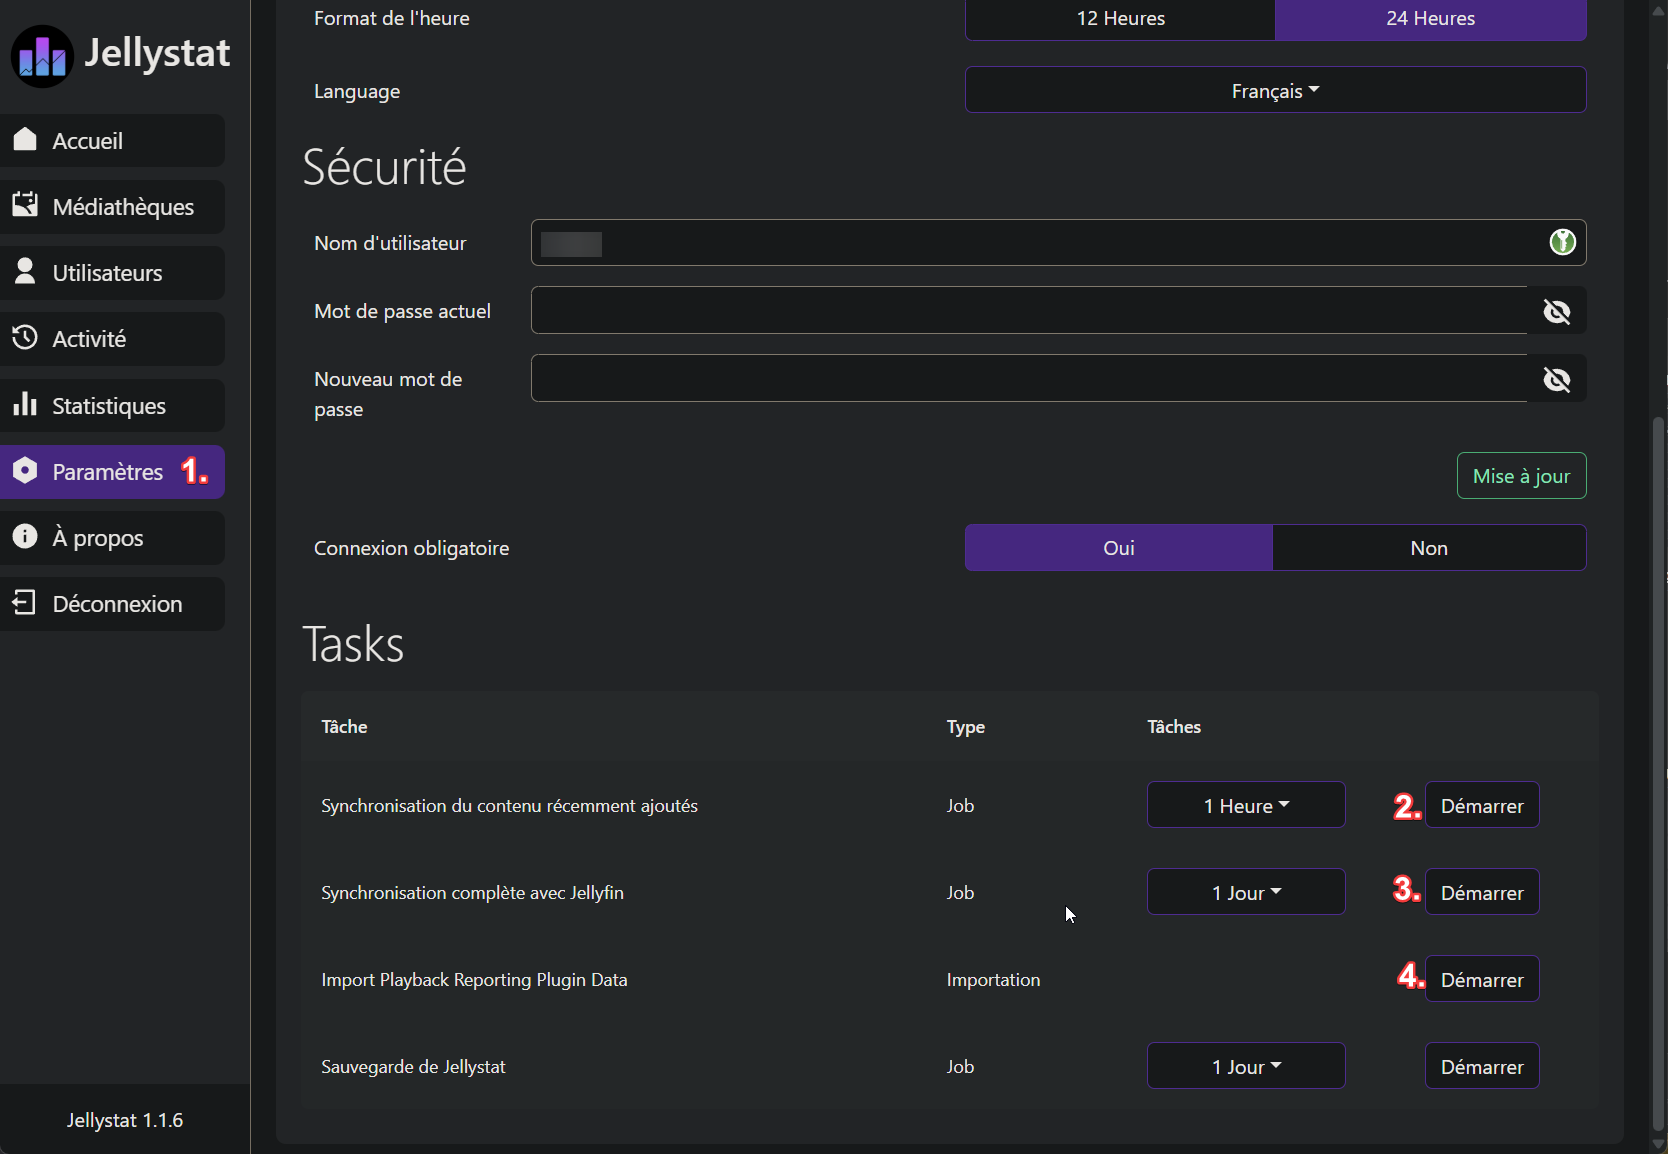Click the Utilisateurs person icon
Image resolution: width=1668 pixels, height=1154 pixels.
[x=25, y=272]
